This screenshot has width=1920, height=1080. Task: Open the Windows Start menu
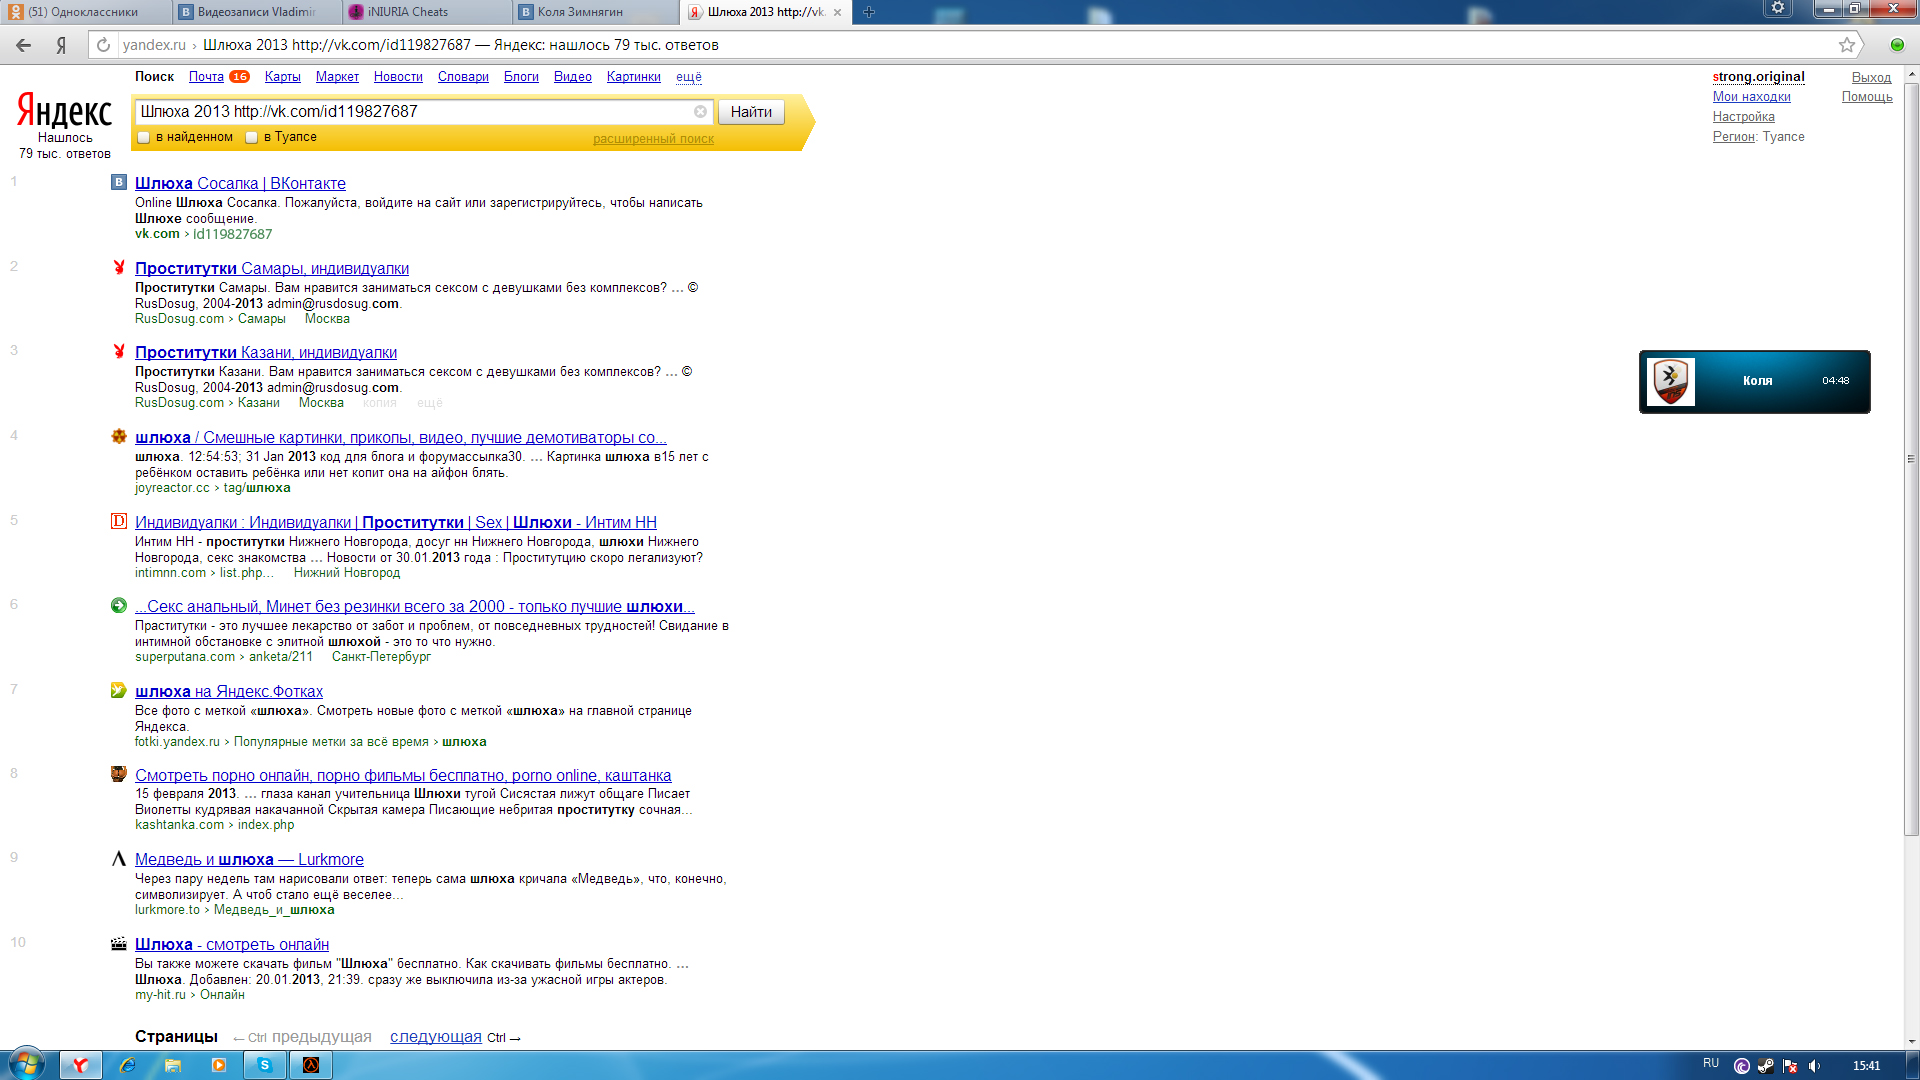coord(27,1064)
